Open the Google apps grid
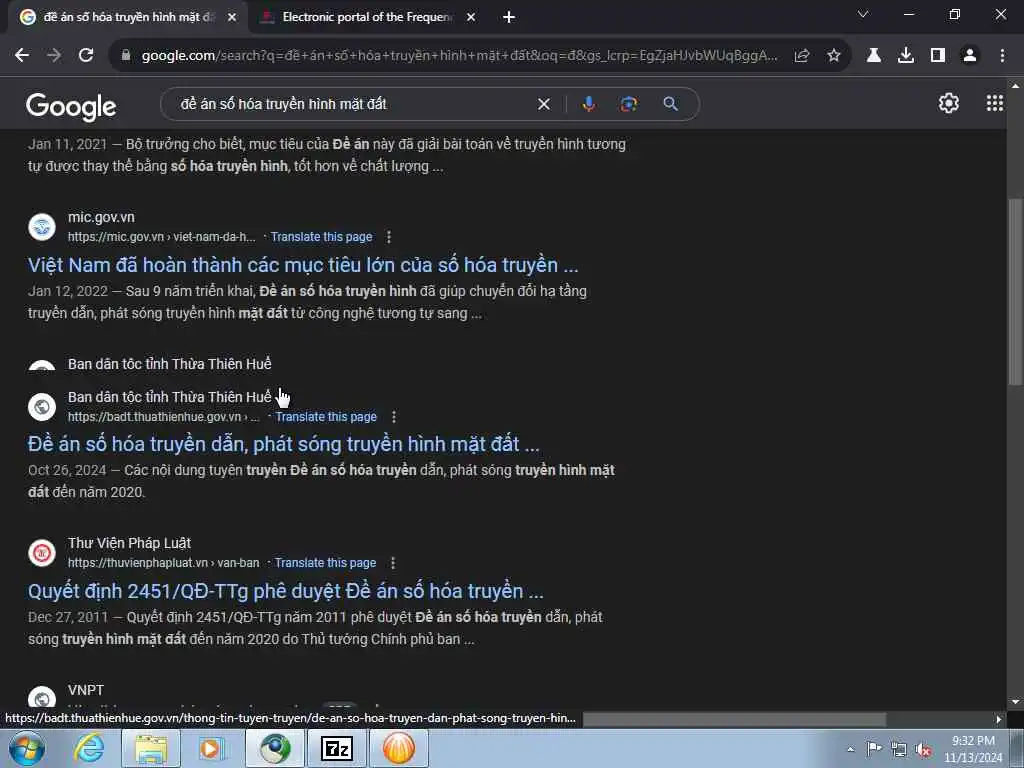 [994, 103]
